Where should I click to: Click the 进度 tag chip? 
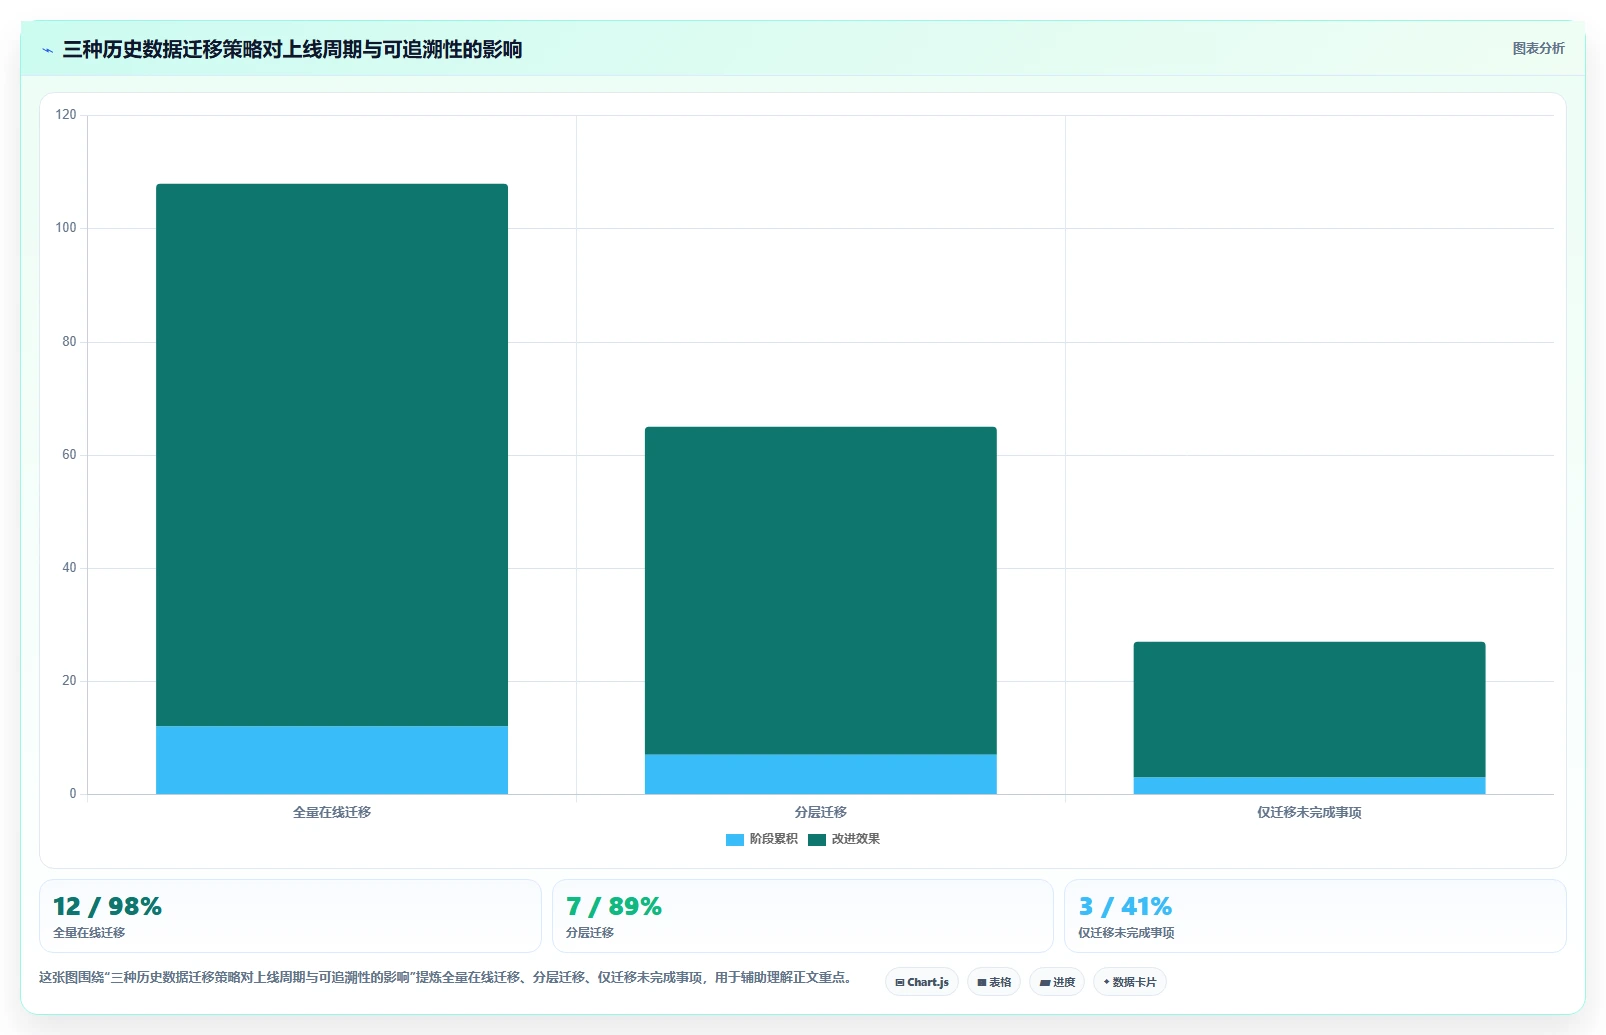pyautogui.click(x=1057, y=982)
